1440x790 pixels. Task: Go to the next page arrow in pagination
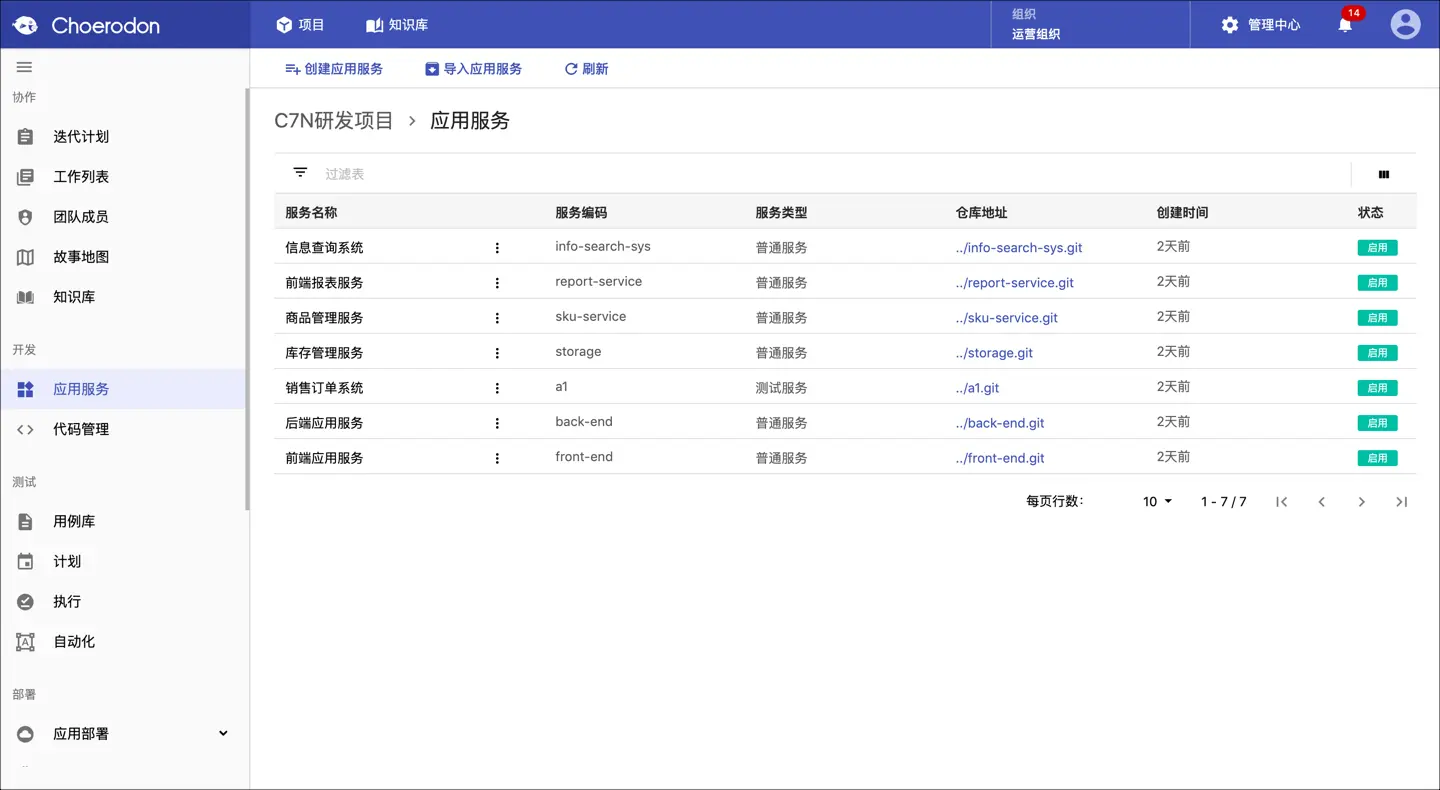[x=1361, y=502]
